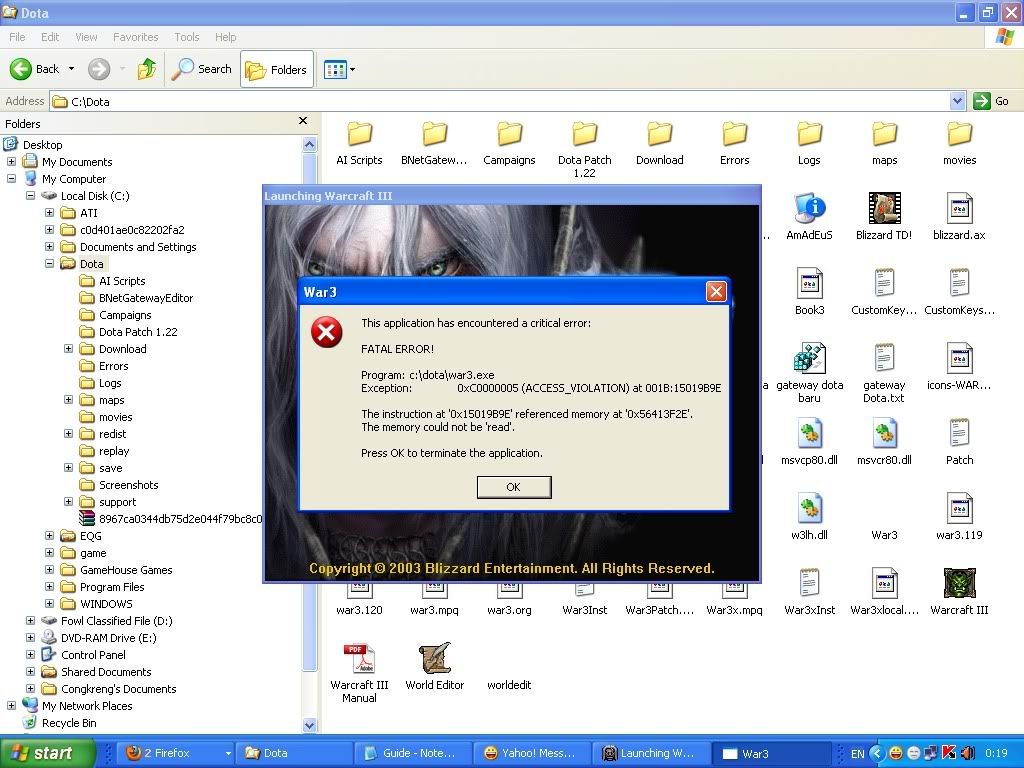Select the Logs folder in file view

(809, 133)
